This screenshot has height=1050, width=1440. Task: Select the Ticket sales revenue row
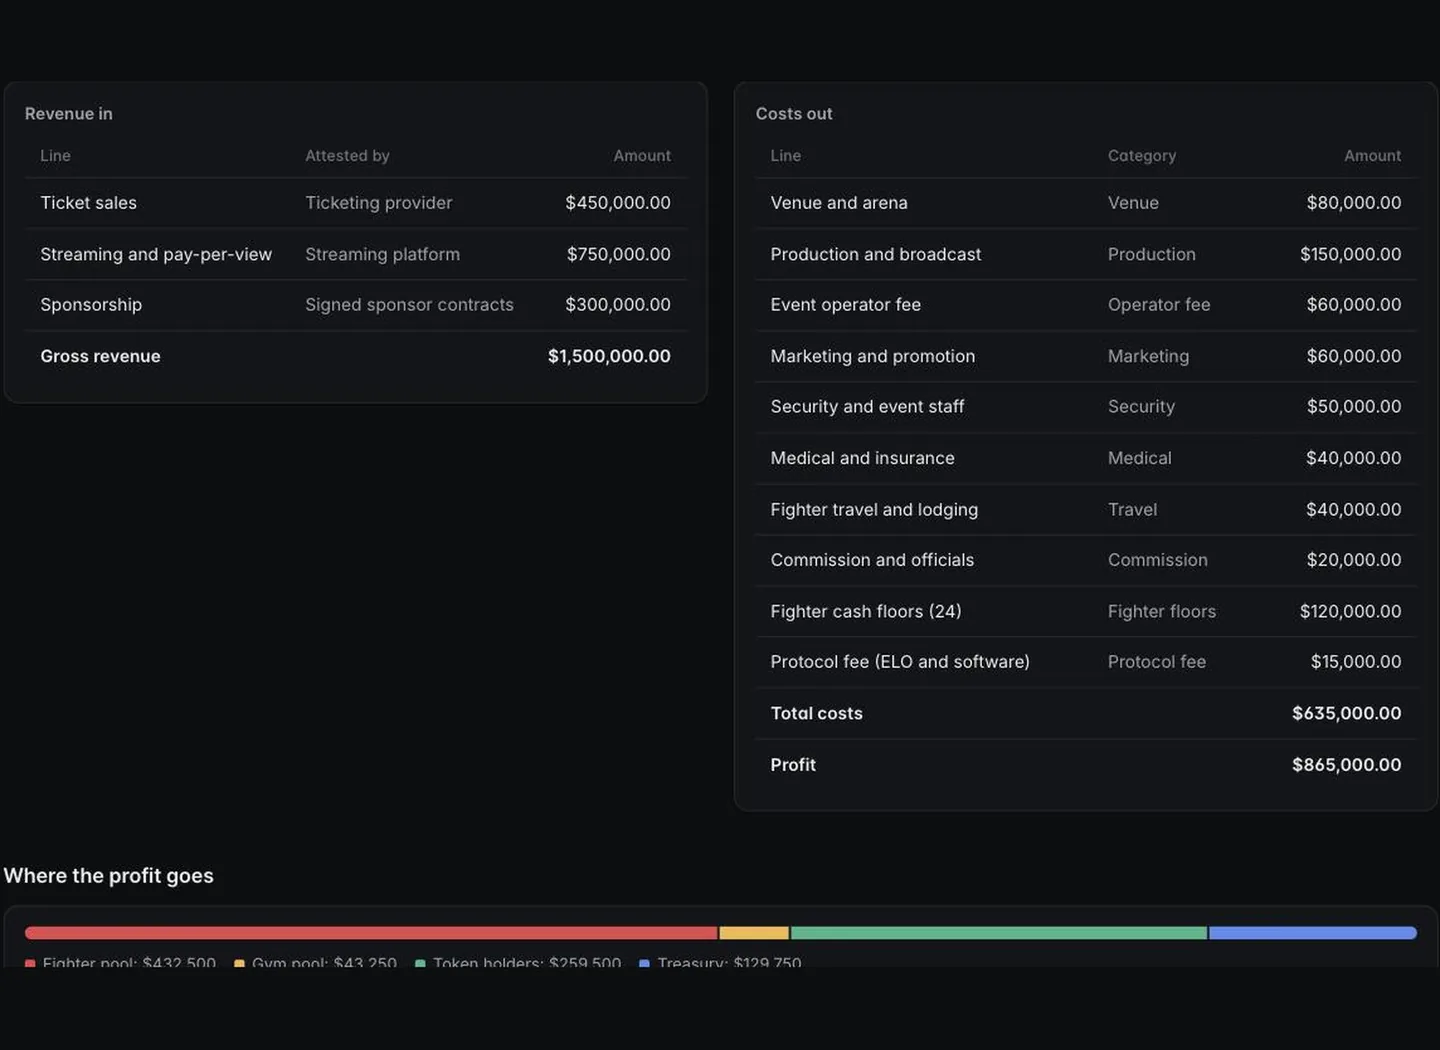pyautogui.click(x=355, y=203)
